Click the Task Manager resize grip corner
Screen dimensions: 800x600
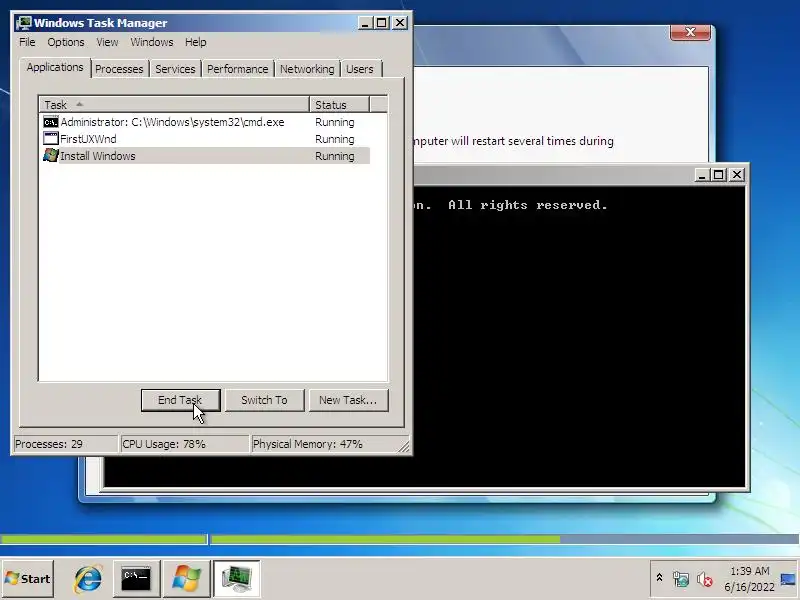[404, 446]
